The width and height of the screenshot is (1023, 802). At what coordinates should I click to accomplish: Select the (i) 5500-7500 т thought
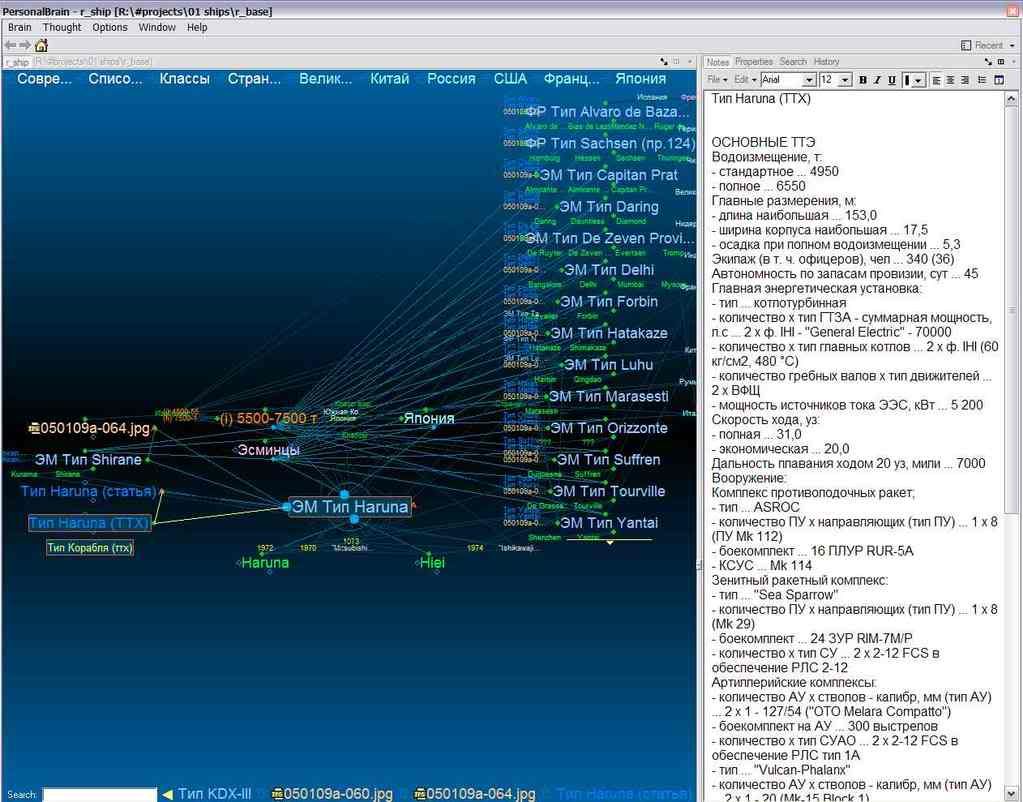(x=268, y=418)
